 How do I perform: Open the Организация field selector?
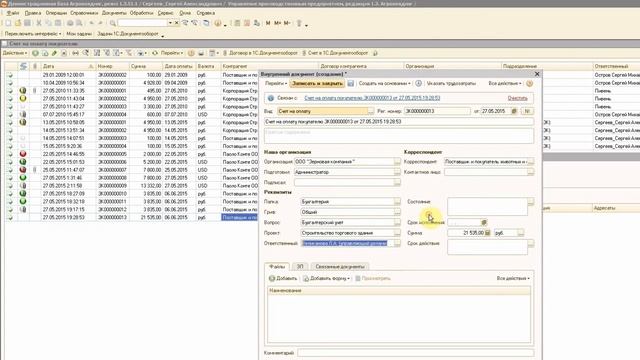pyautogui.click(x=397, y=162)
